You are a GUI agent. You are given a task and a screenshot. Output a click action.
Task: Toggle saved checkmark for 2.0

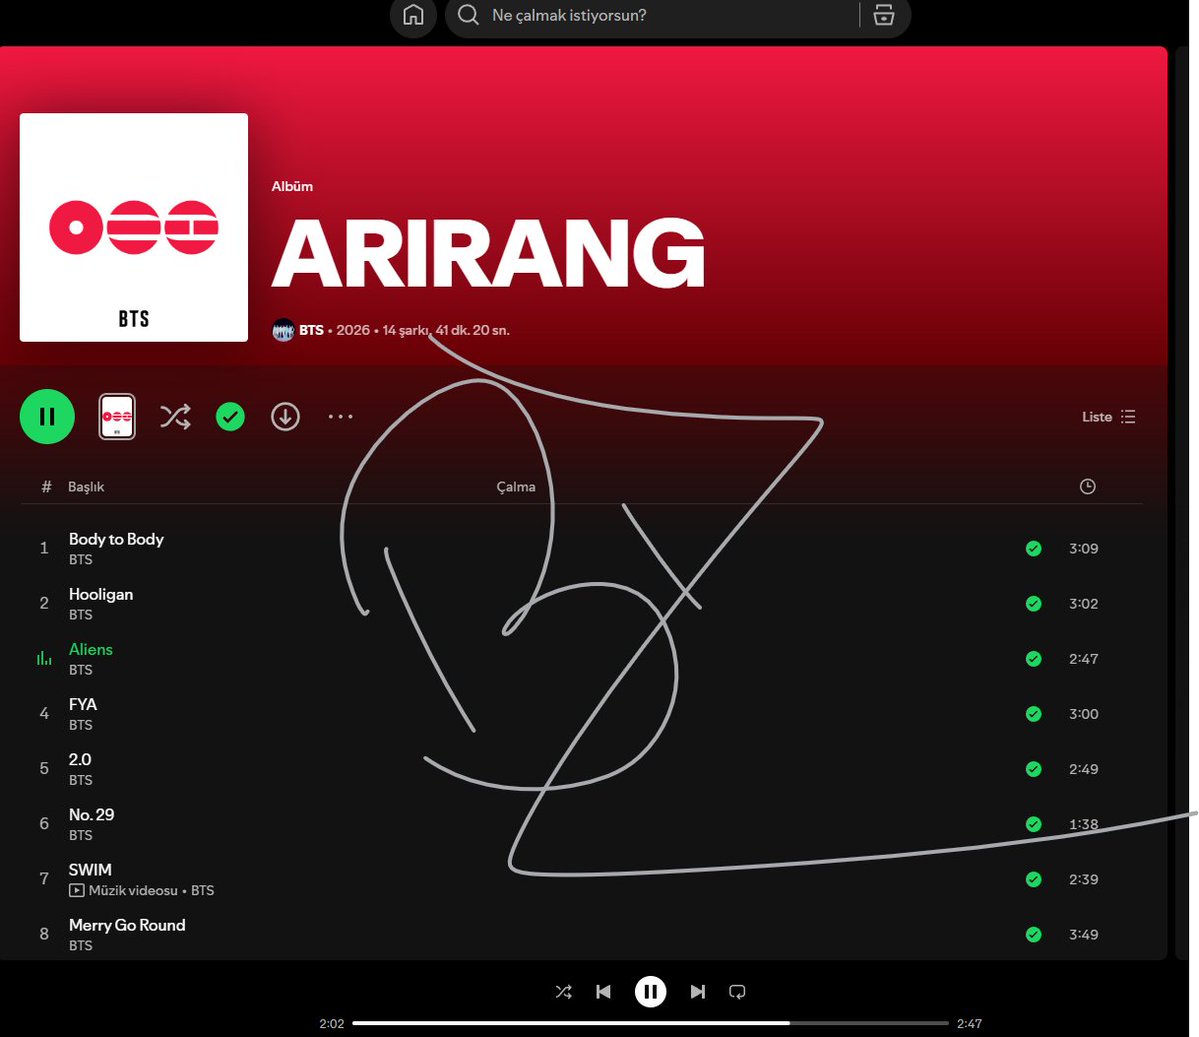[1033, 769]
